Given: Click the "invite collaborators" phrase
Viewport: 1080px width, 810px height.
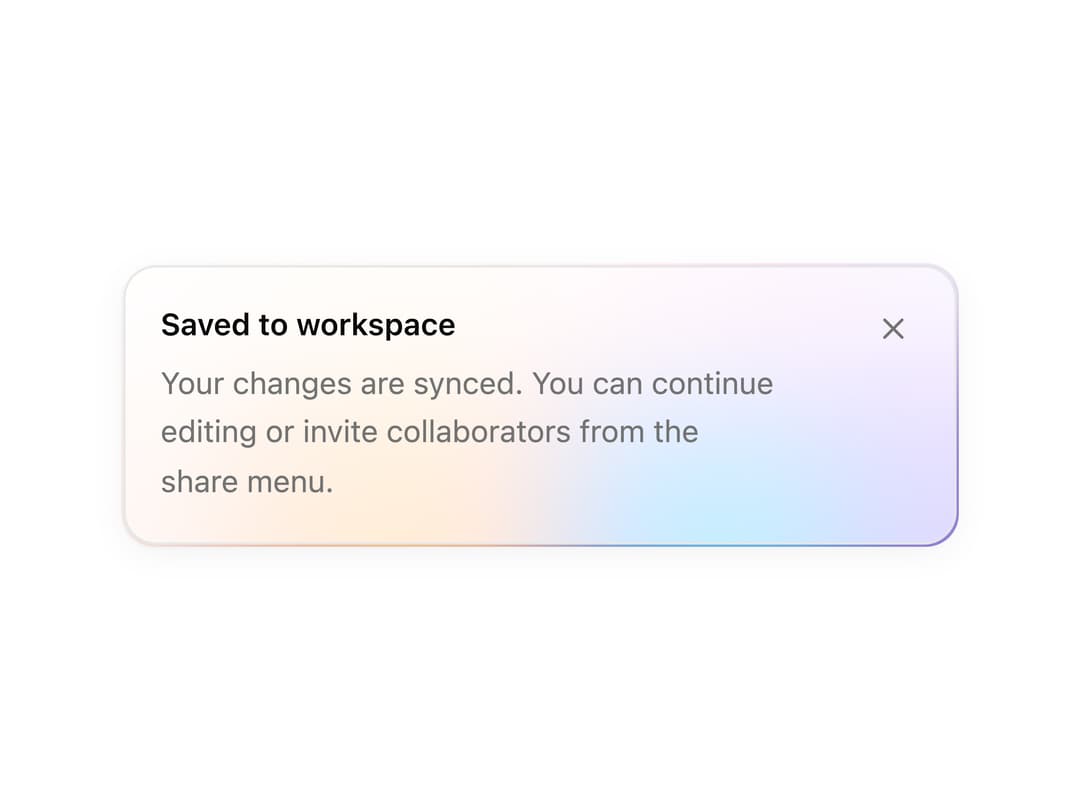Looking at the screenshot, I should click(x=437, y=433).
